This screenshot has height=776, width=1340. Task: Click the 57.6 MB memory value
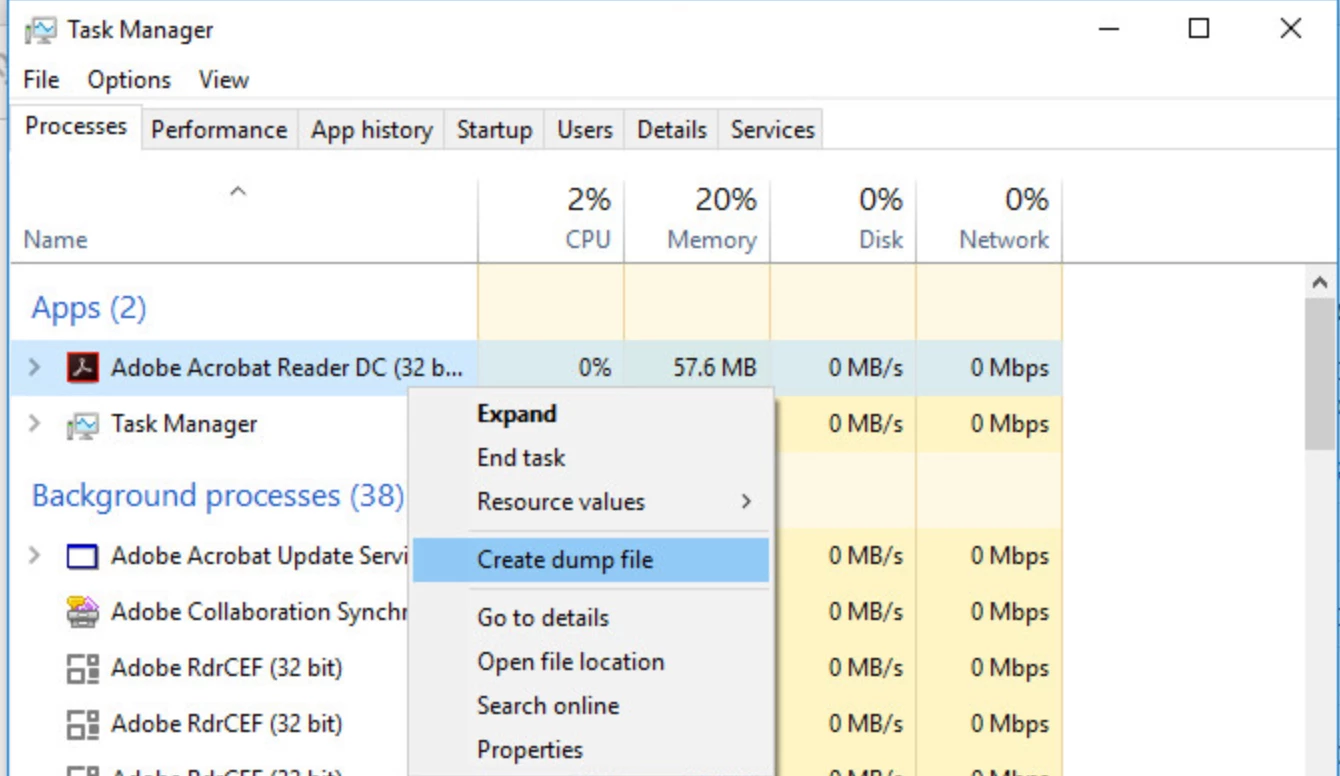[714, 368]
